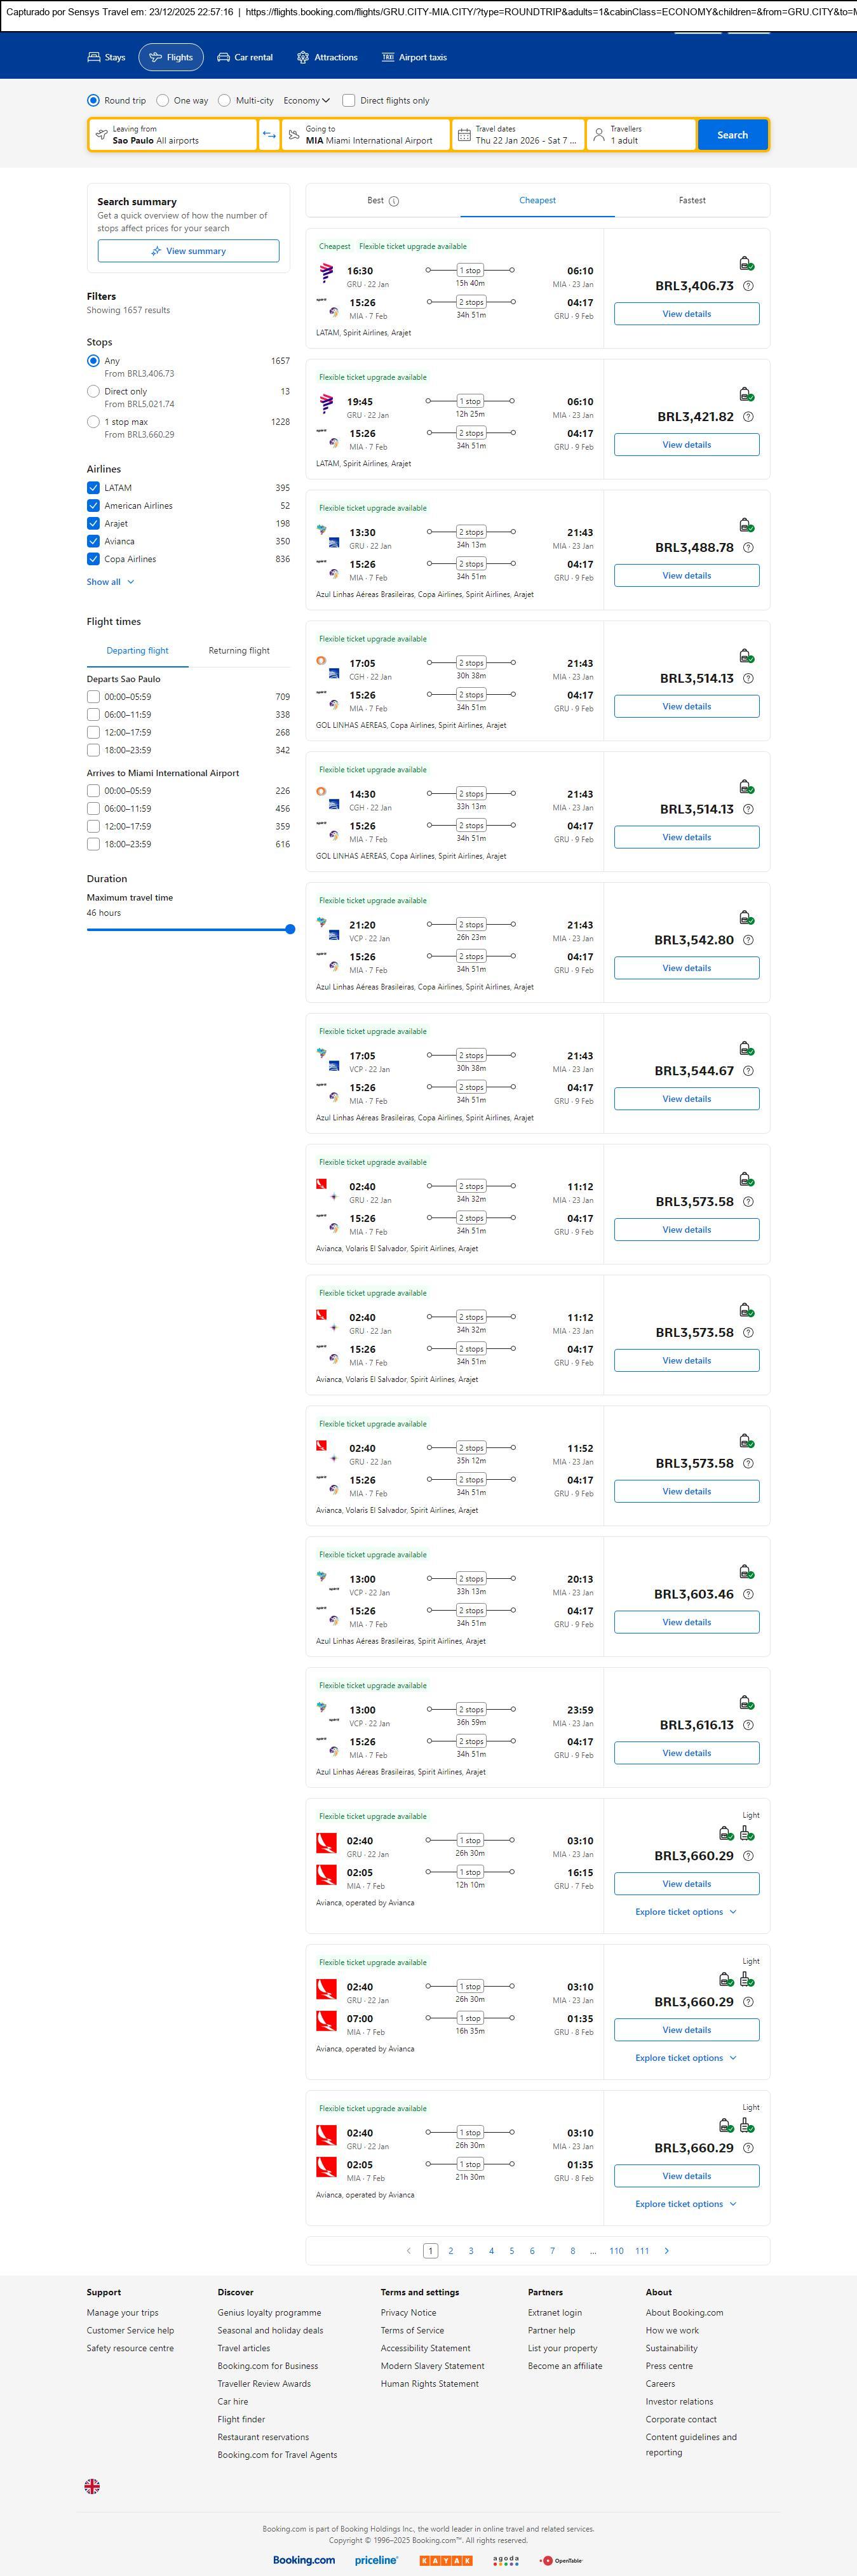857x2576 pixels.
Task: Click the blue Search button
Action: (x=732, y=135)
